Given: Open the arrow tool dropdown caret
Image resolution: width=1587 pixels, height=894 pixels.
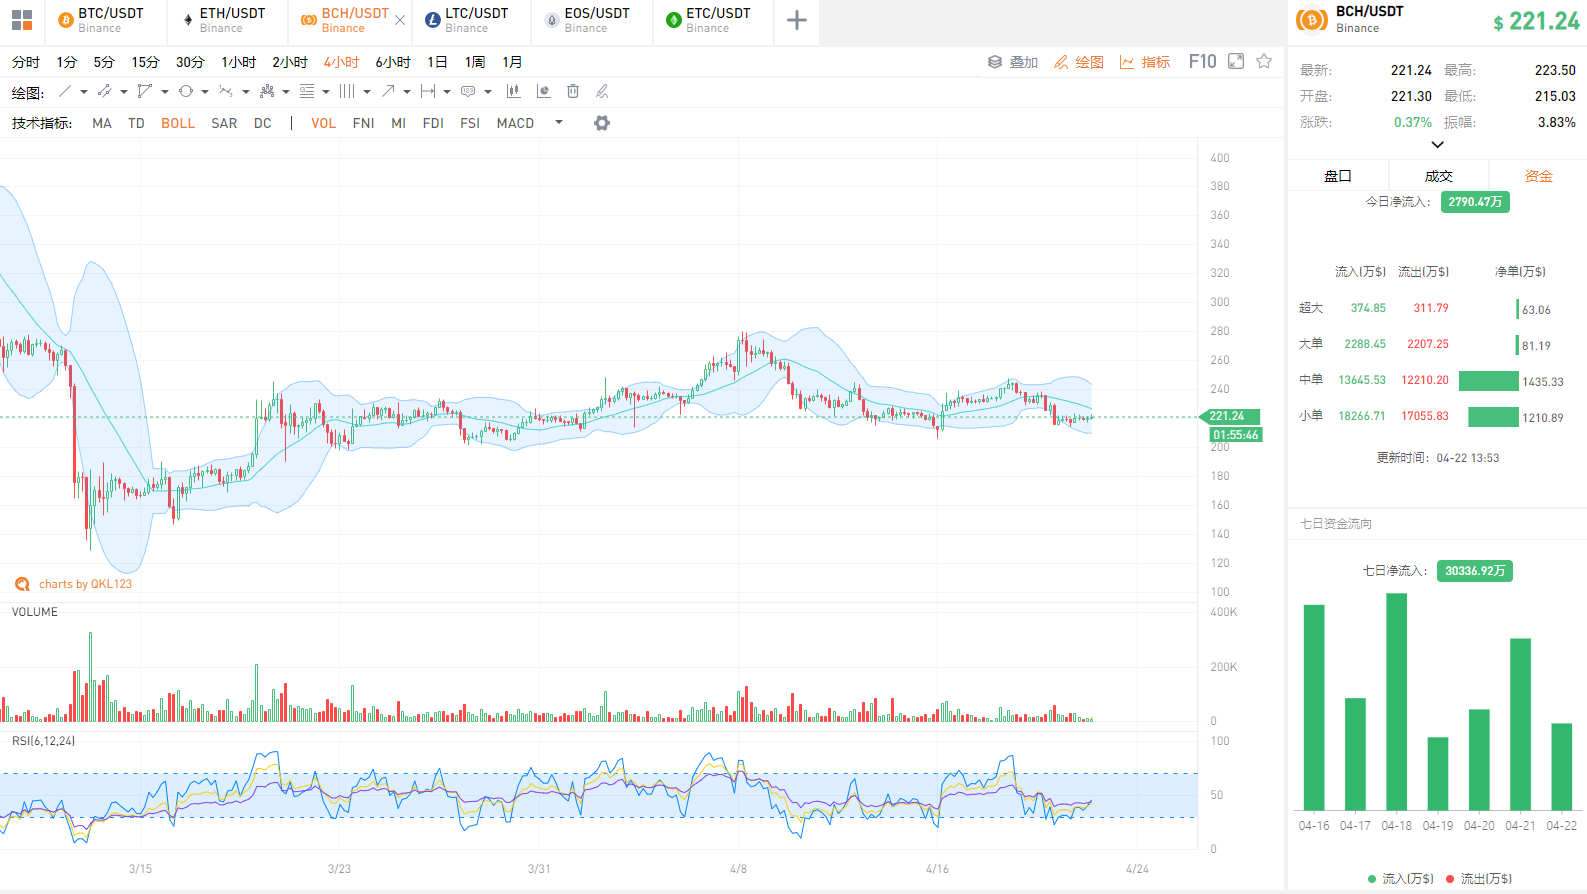Looking at the screenshot, I should pyautogui.click(x=407, y=92).
